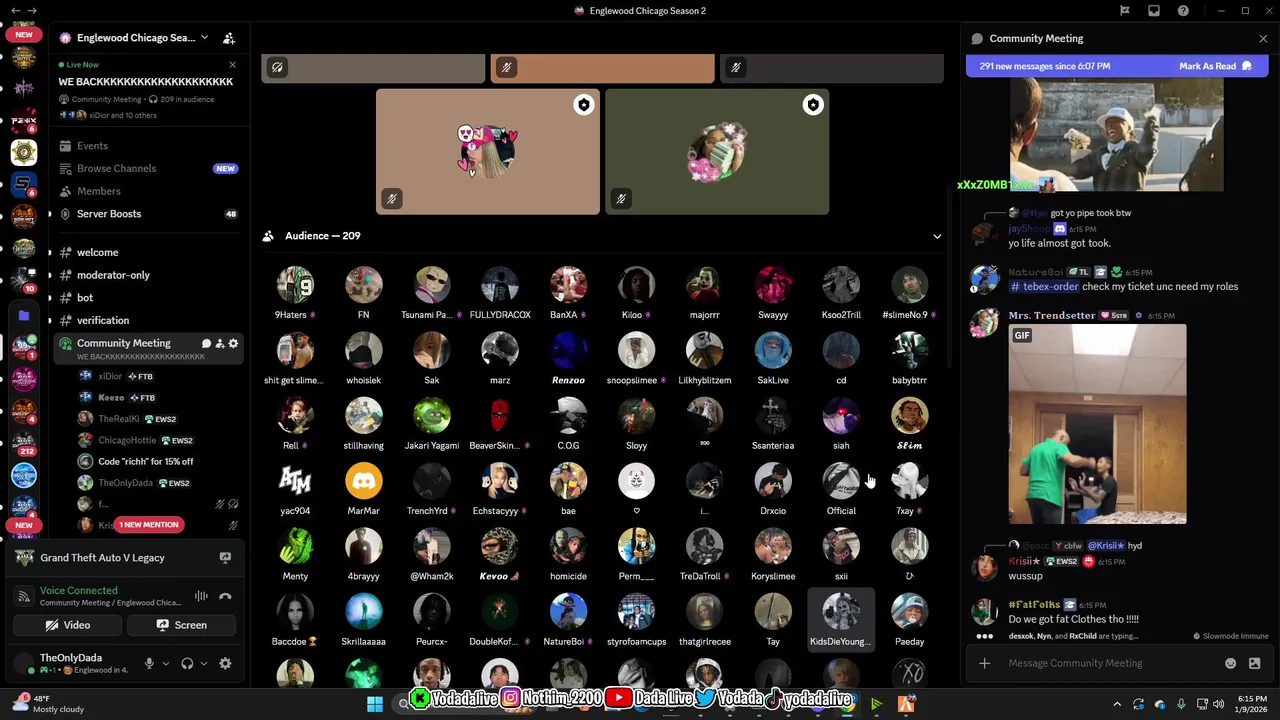Disconnect from voice with hang-up icon

coord(225,597)
